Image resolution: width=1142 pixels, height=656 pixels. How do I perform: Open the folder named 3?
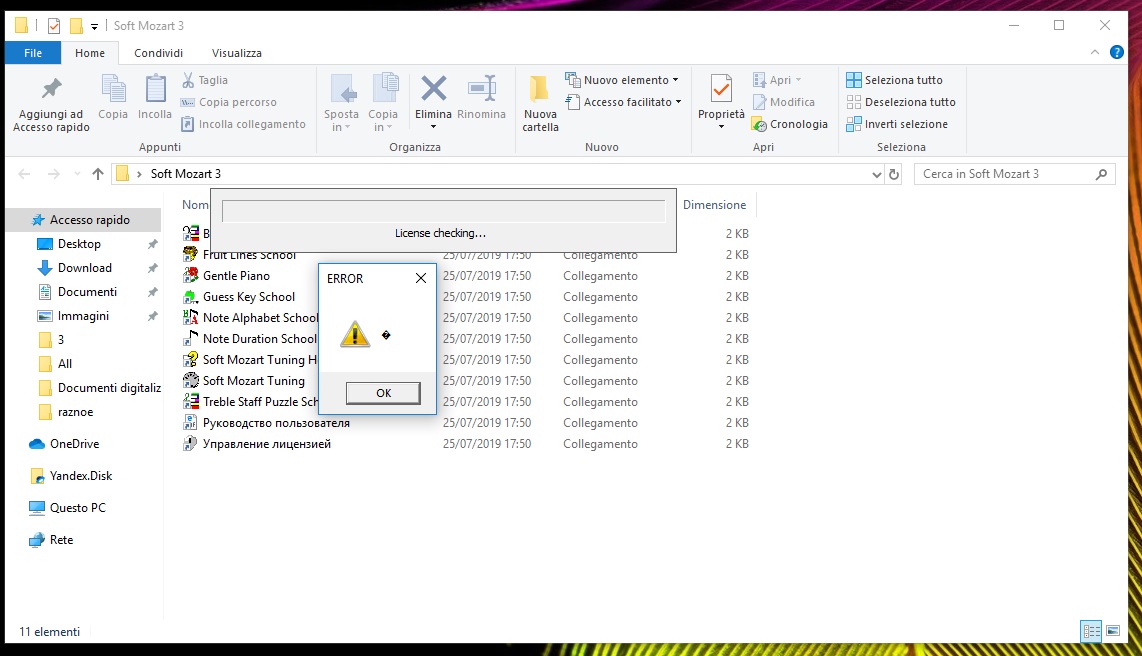click(60, 340)
